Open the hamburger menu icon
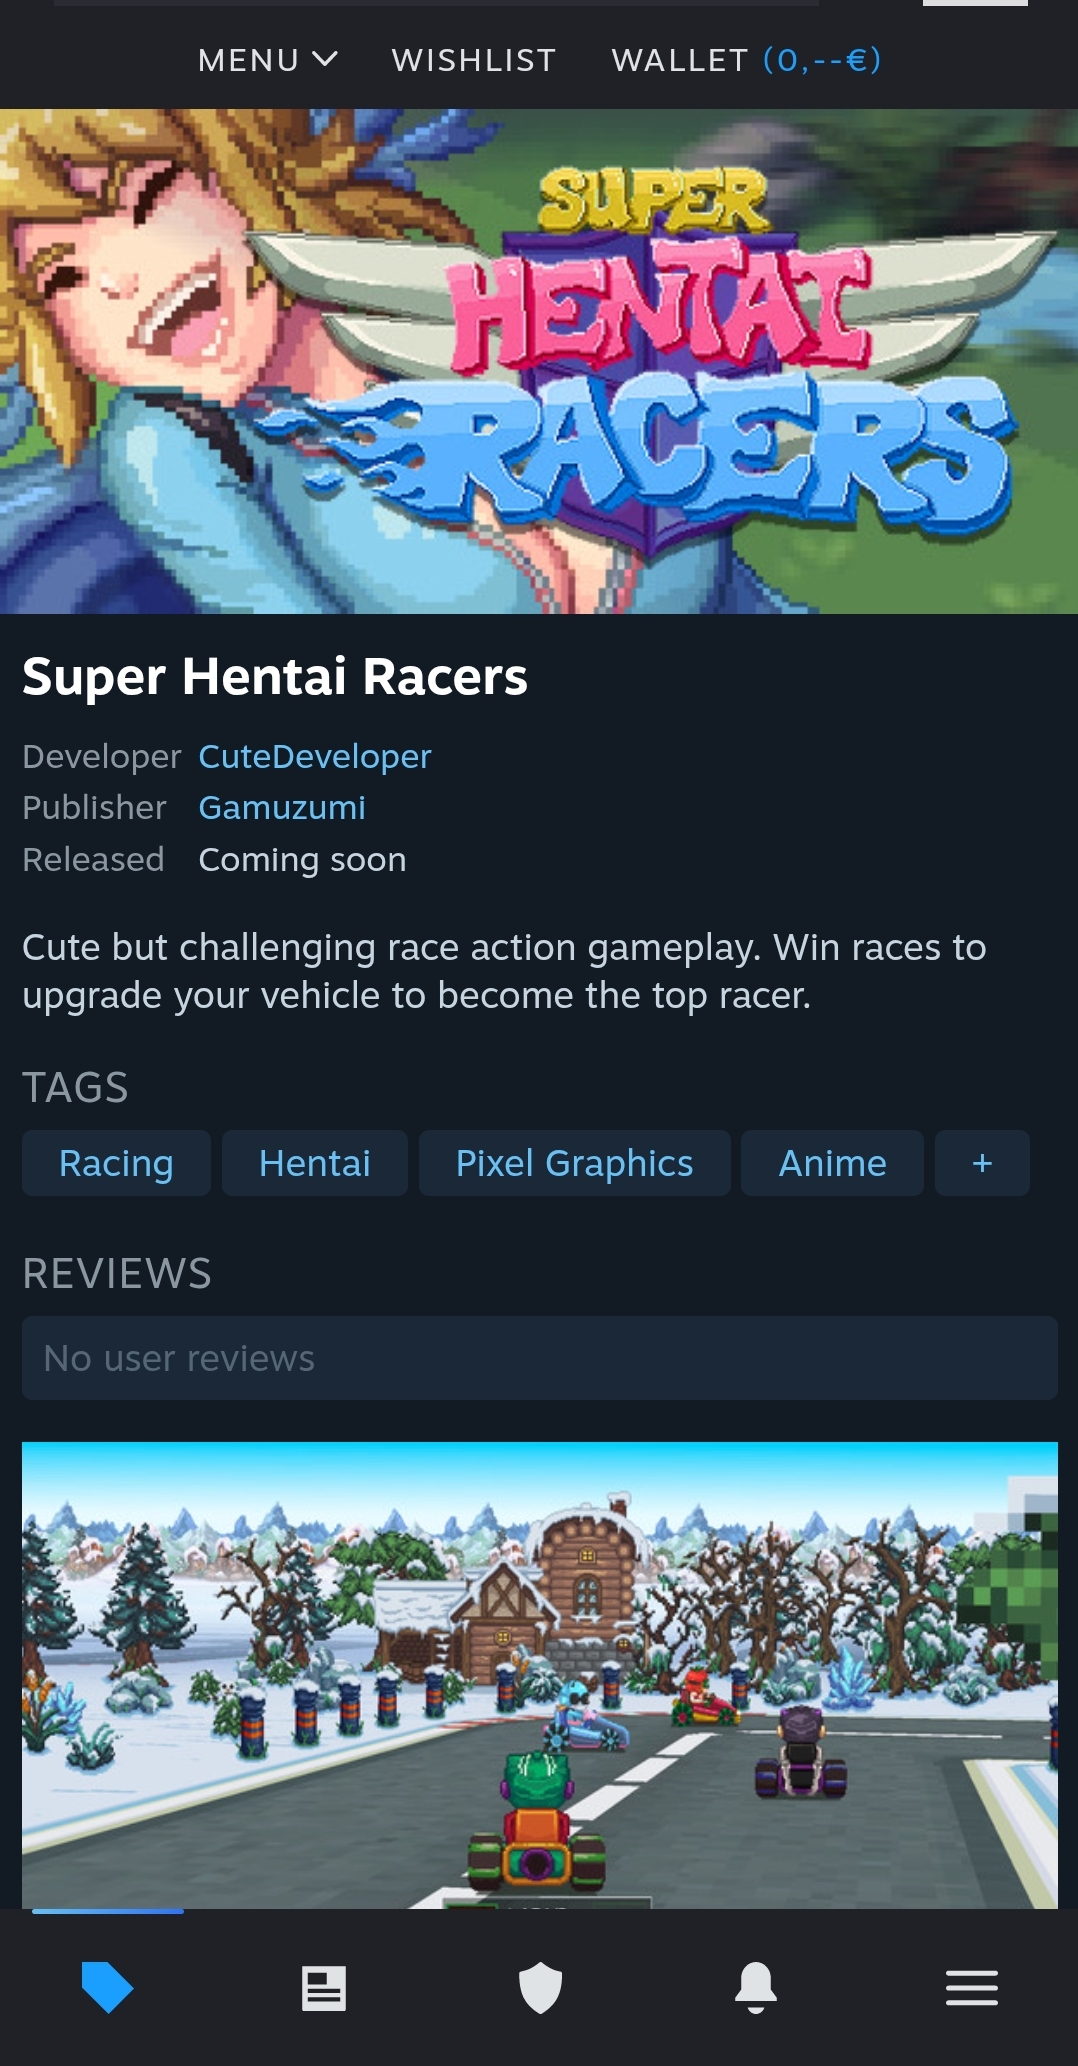 [x=972, y=1988]
